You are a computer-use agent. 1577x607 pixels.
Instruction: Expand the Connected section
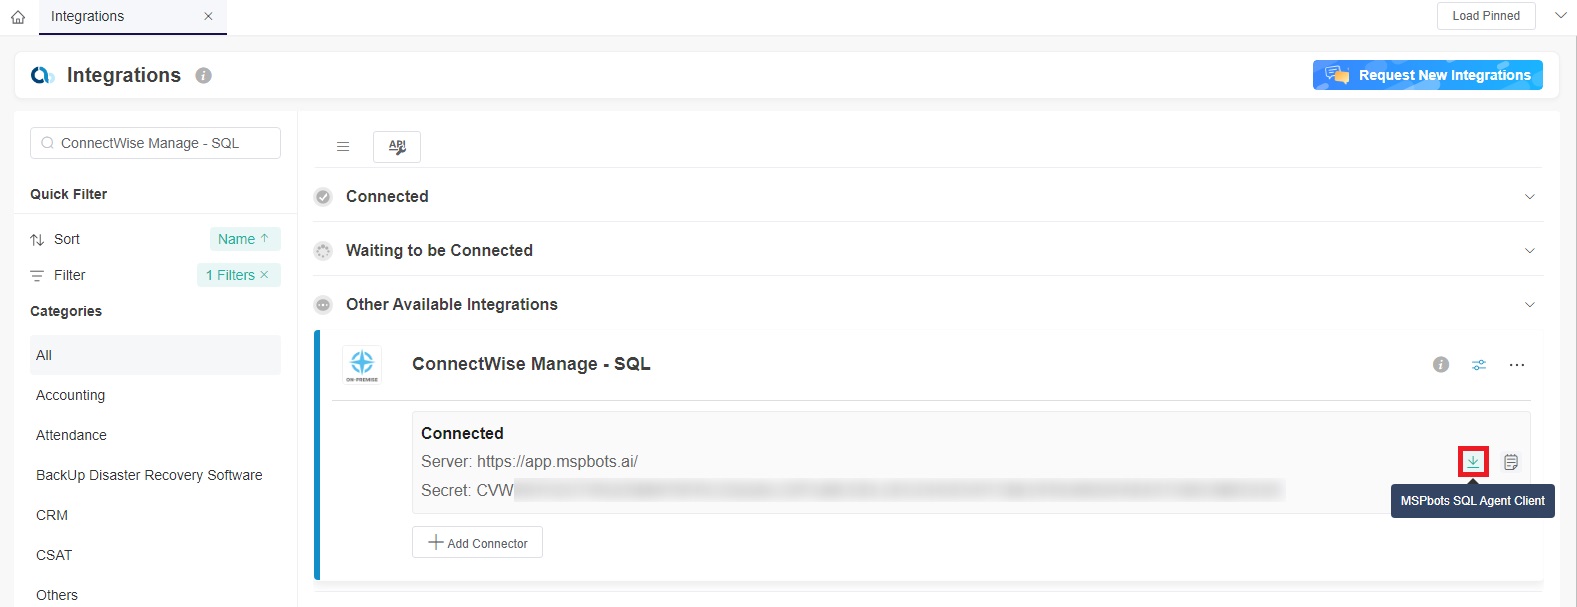1529,196
